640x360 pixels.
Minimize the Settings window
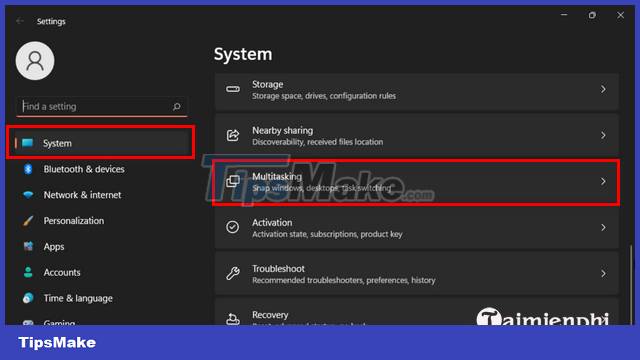tap(564, 15)
